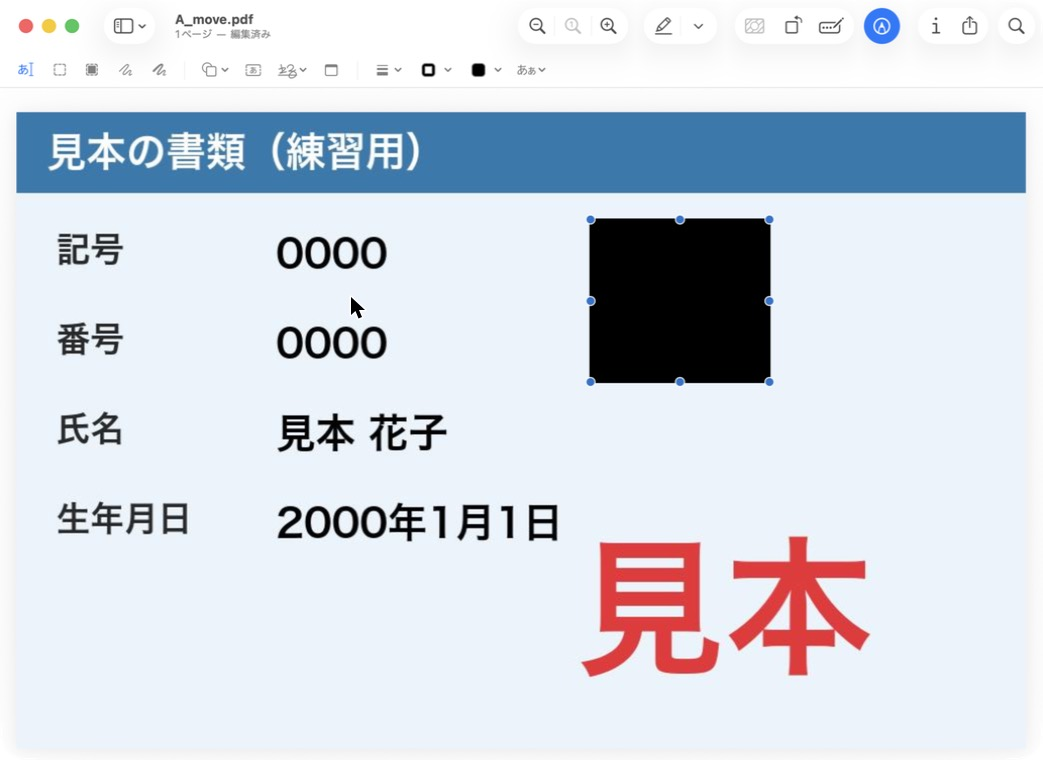Click the rectangle's bottom-center resize handle

(x=680, y=382)
